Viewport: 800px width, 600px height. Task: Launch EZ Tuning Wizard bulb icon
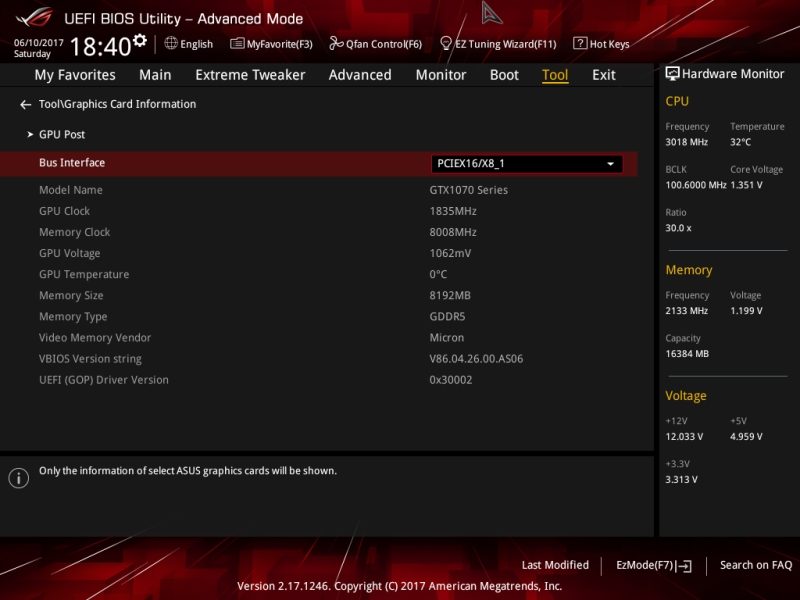tap(446, 43)
